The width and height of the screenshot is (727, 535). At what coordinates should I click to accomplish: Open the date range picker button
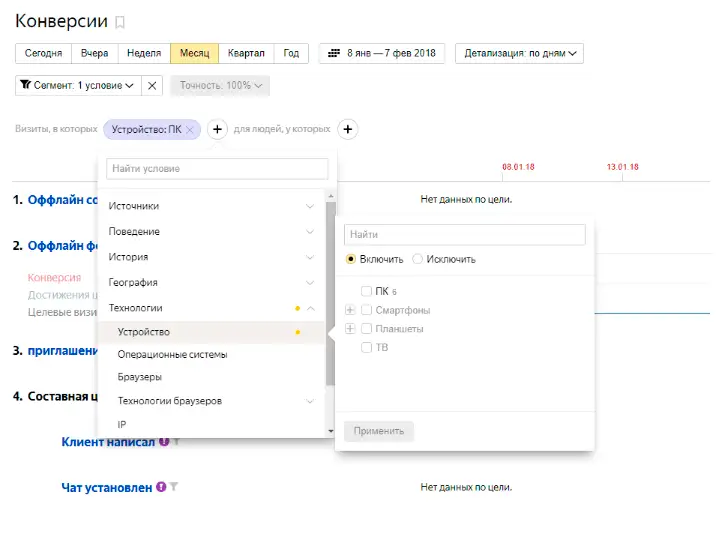pos(383,54)
